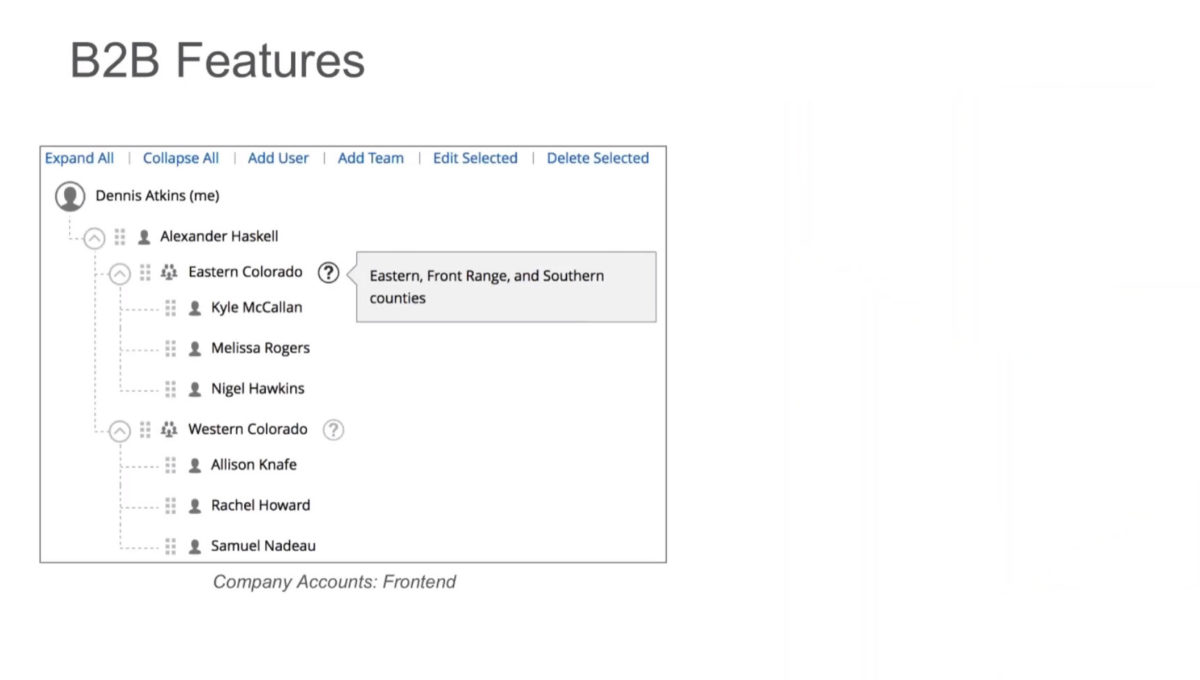The height and width of the screenshot is (680, 1200).
Task: Collapse the Eastern Colorado team
Action: coord(119,273)
